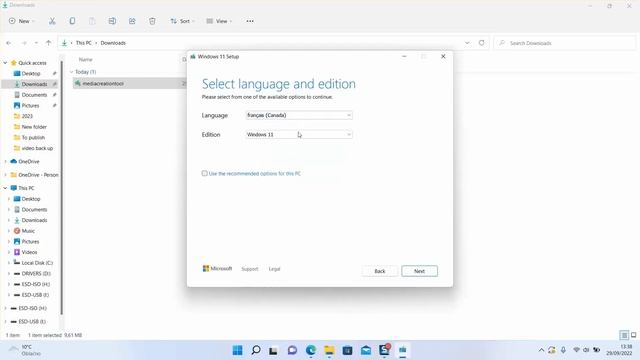Open the See more ellipsis menu
640x360 pixels.
click(250, 21)
